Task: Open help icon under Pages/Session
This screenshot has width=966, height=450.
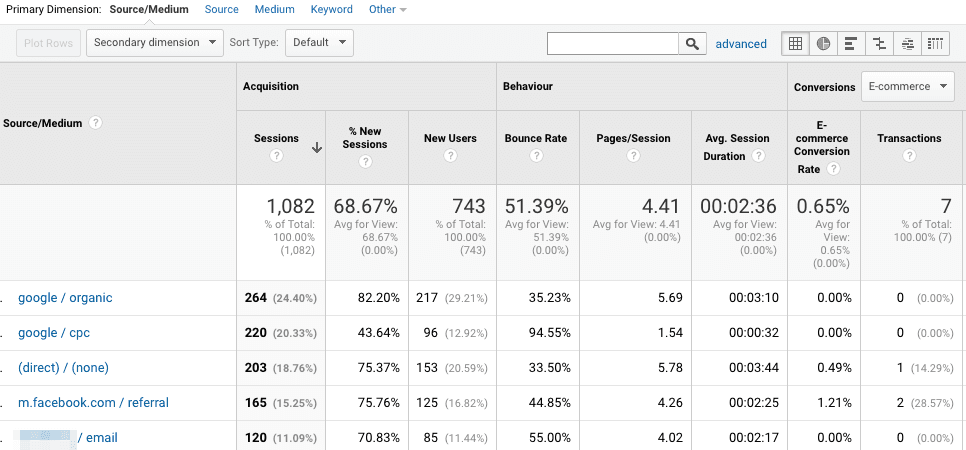Action: coord(633,156)
